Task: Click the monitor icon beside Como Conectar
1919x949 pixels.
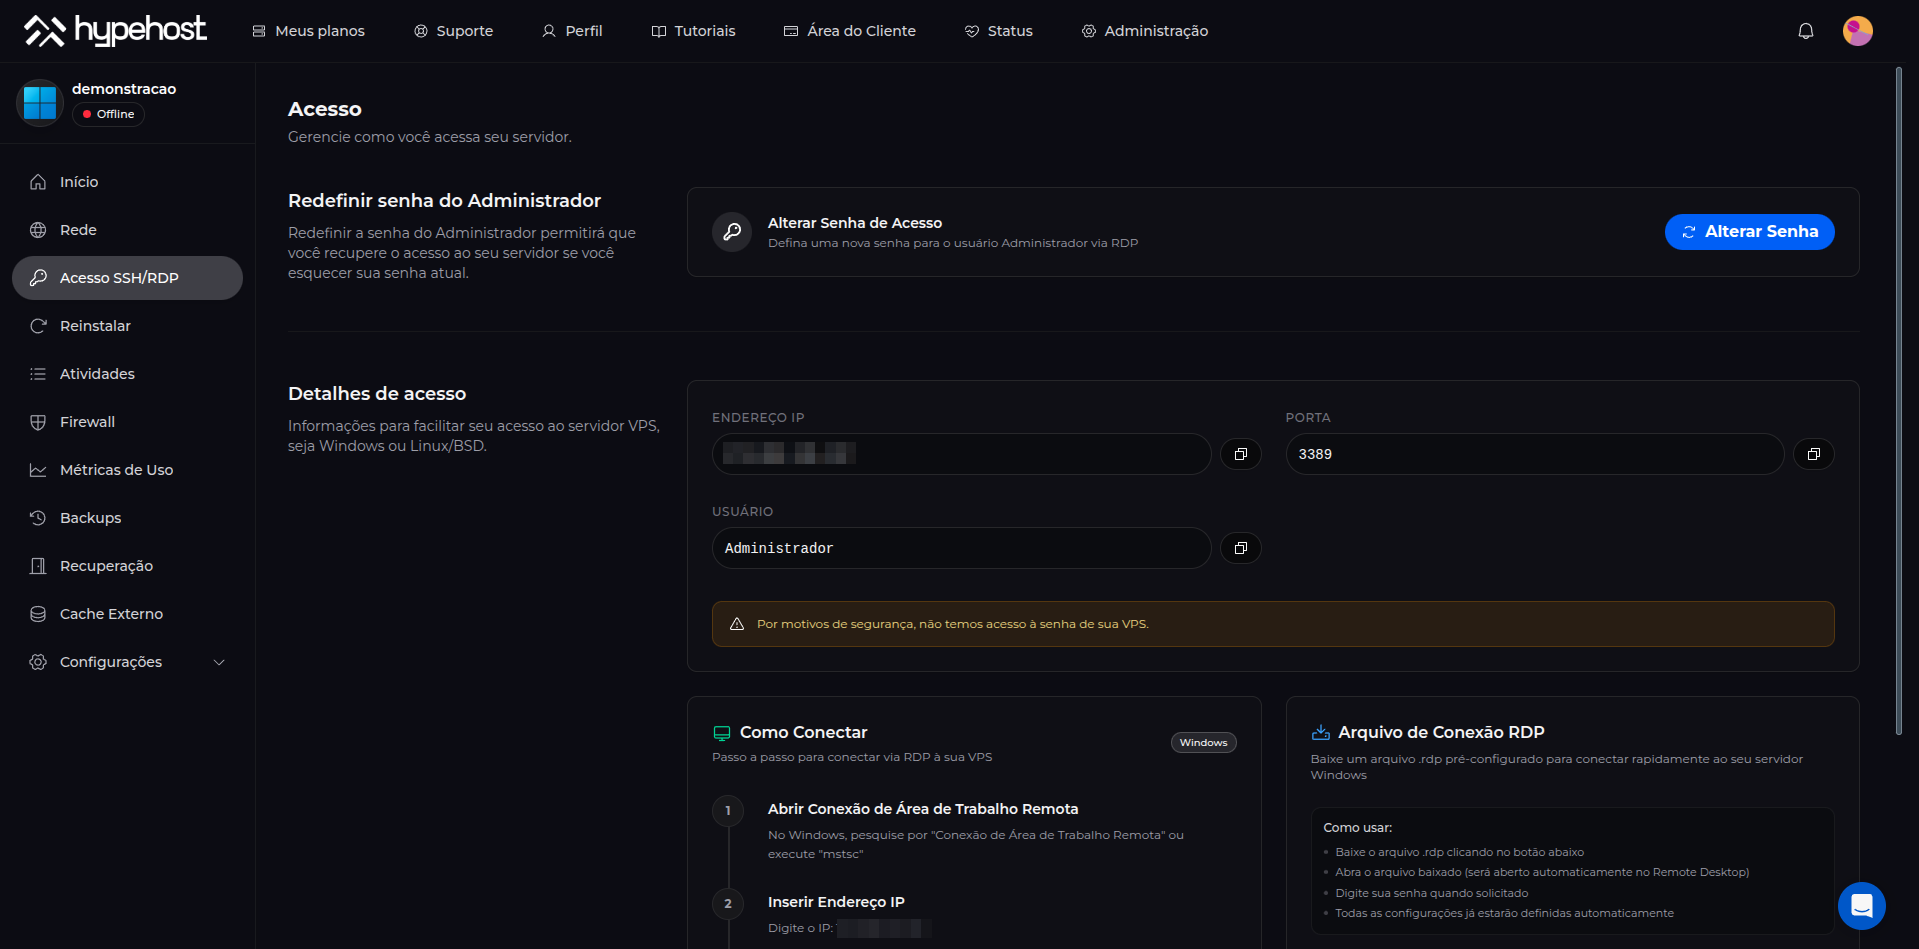Action: [721, 733]
